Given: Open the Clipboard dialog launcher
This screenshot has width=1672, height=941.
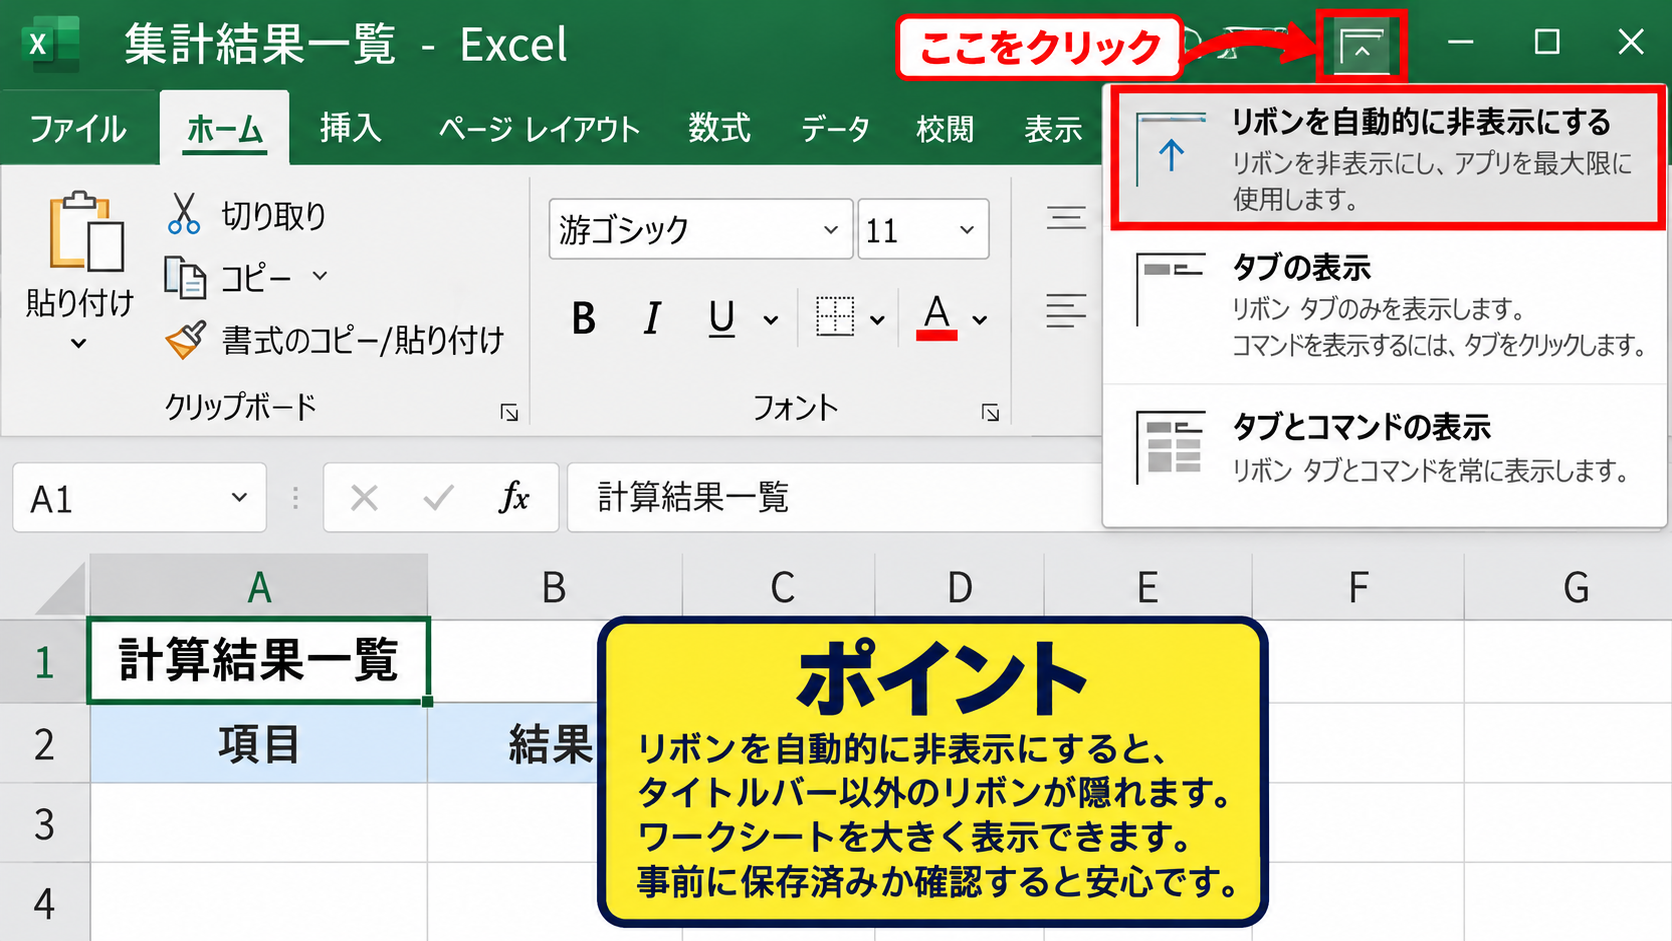Looking at the screenshot, I should 509,412.
